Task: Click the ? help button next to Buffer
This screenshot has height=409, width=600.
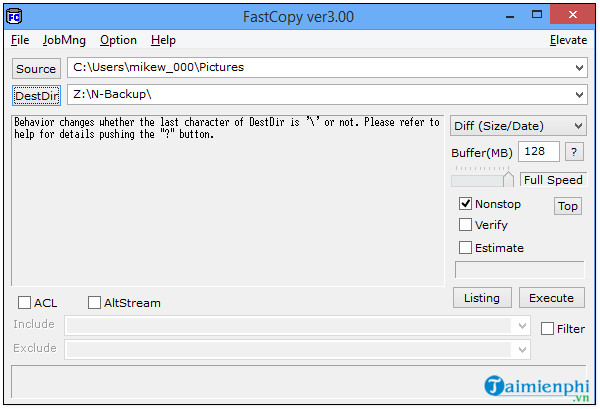Action: 574,152
